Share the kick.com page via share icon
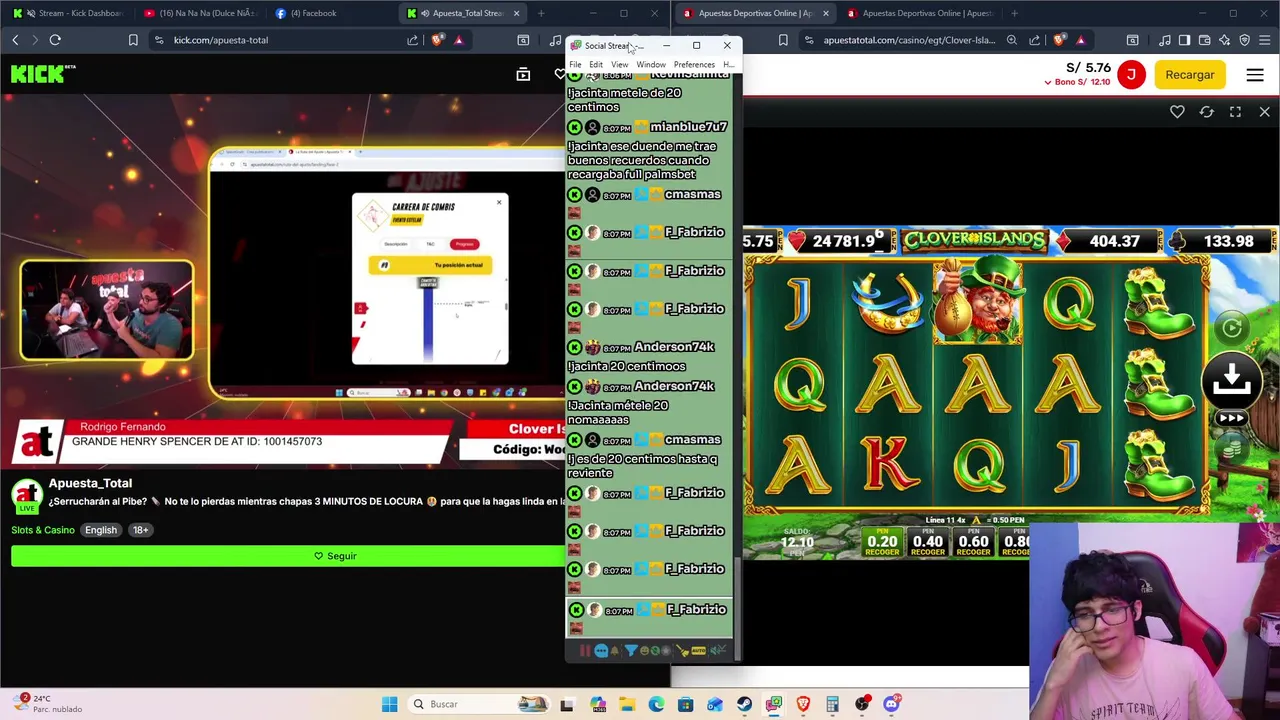 (412, 40)
